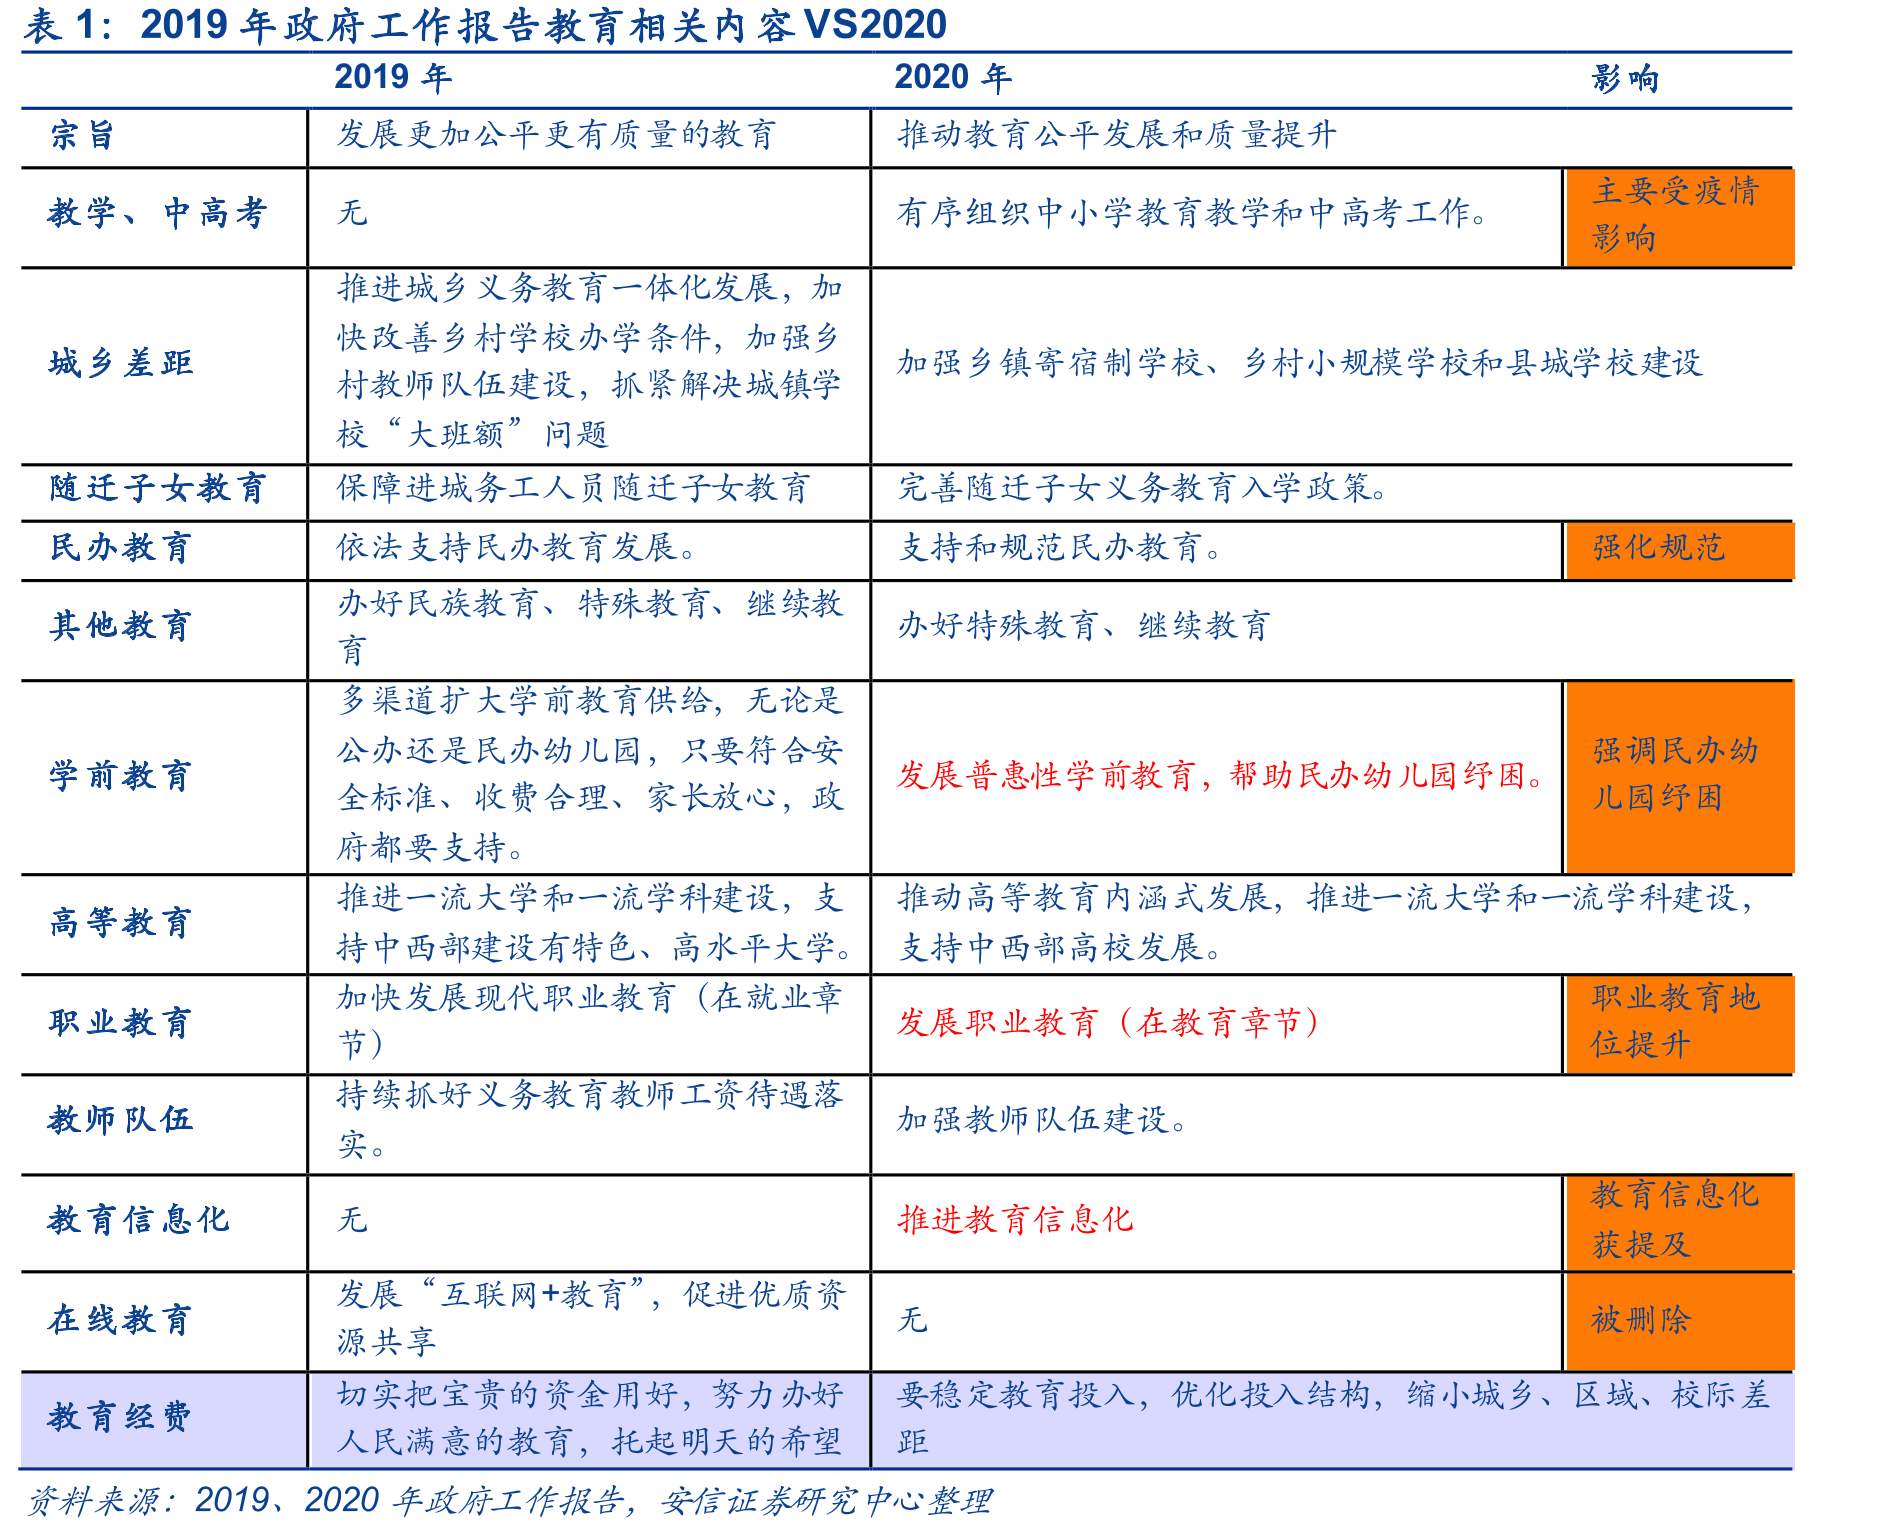
Task: Click the orange cell '教育信息化获提及'
Action: [1679, 1221]
